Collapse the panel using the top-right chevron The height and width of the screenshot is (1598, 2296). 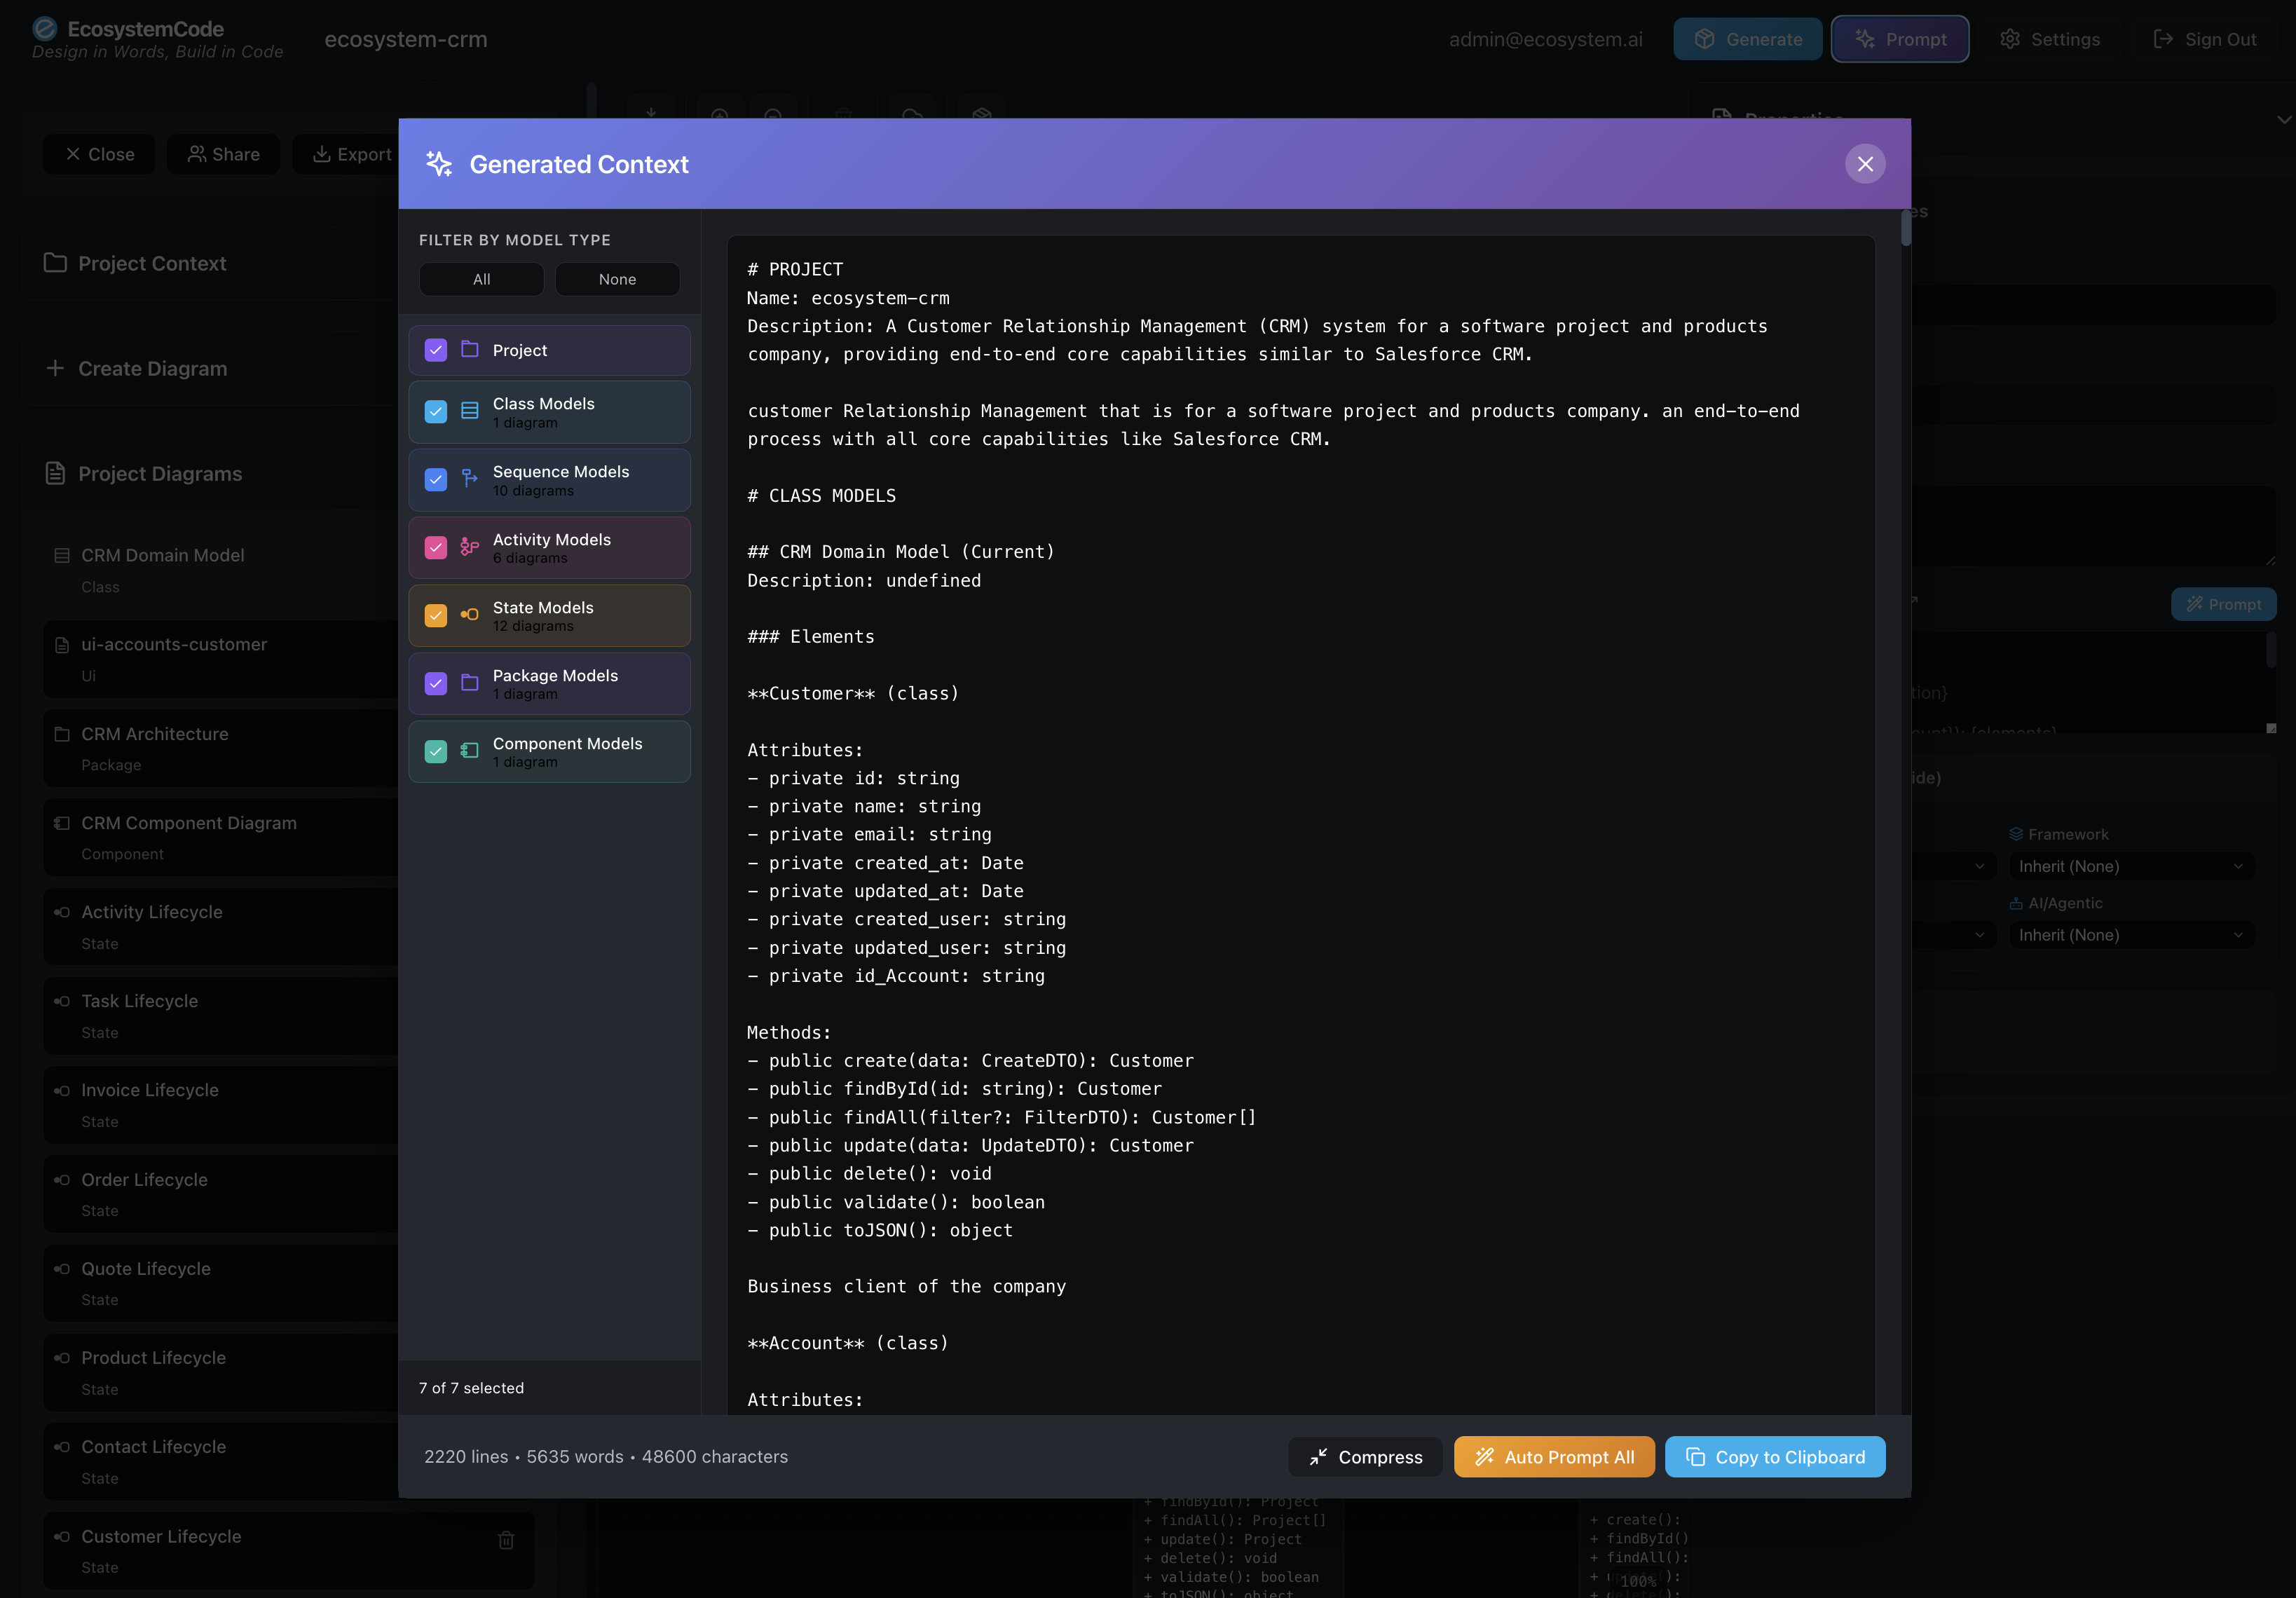[x=2285, y=120]
